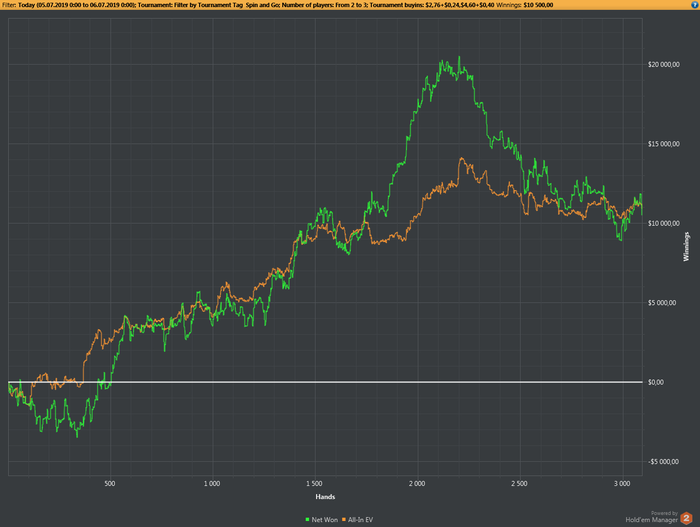Click the 3 000 hands axis label
The height and width of the screenshot is (527, 700).
click(622, 484)
